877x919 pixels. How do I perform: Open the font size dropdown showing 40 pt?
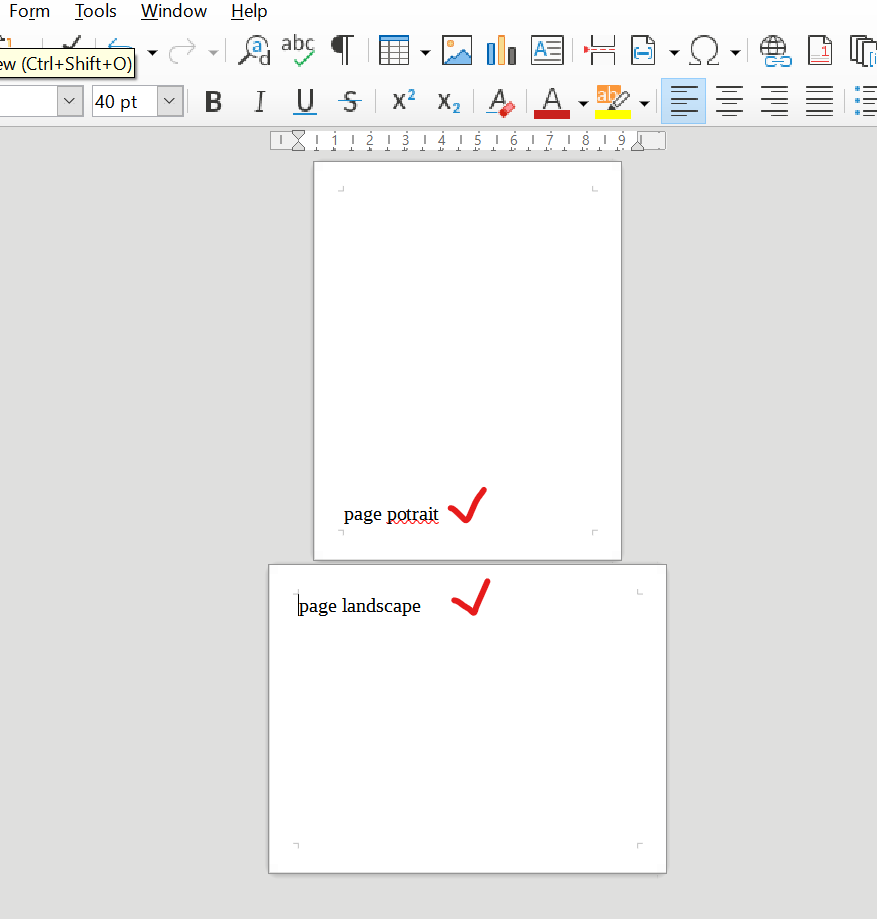tap(171, 101)
